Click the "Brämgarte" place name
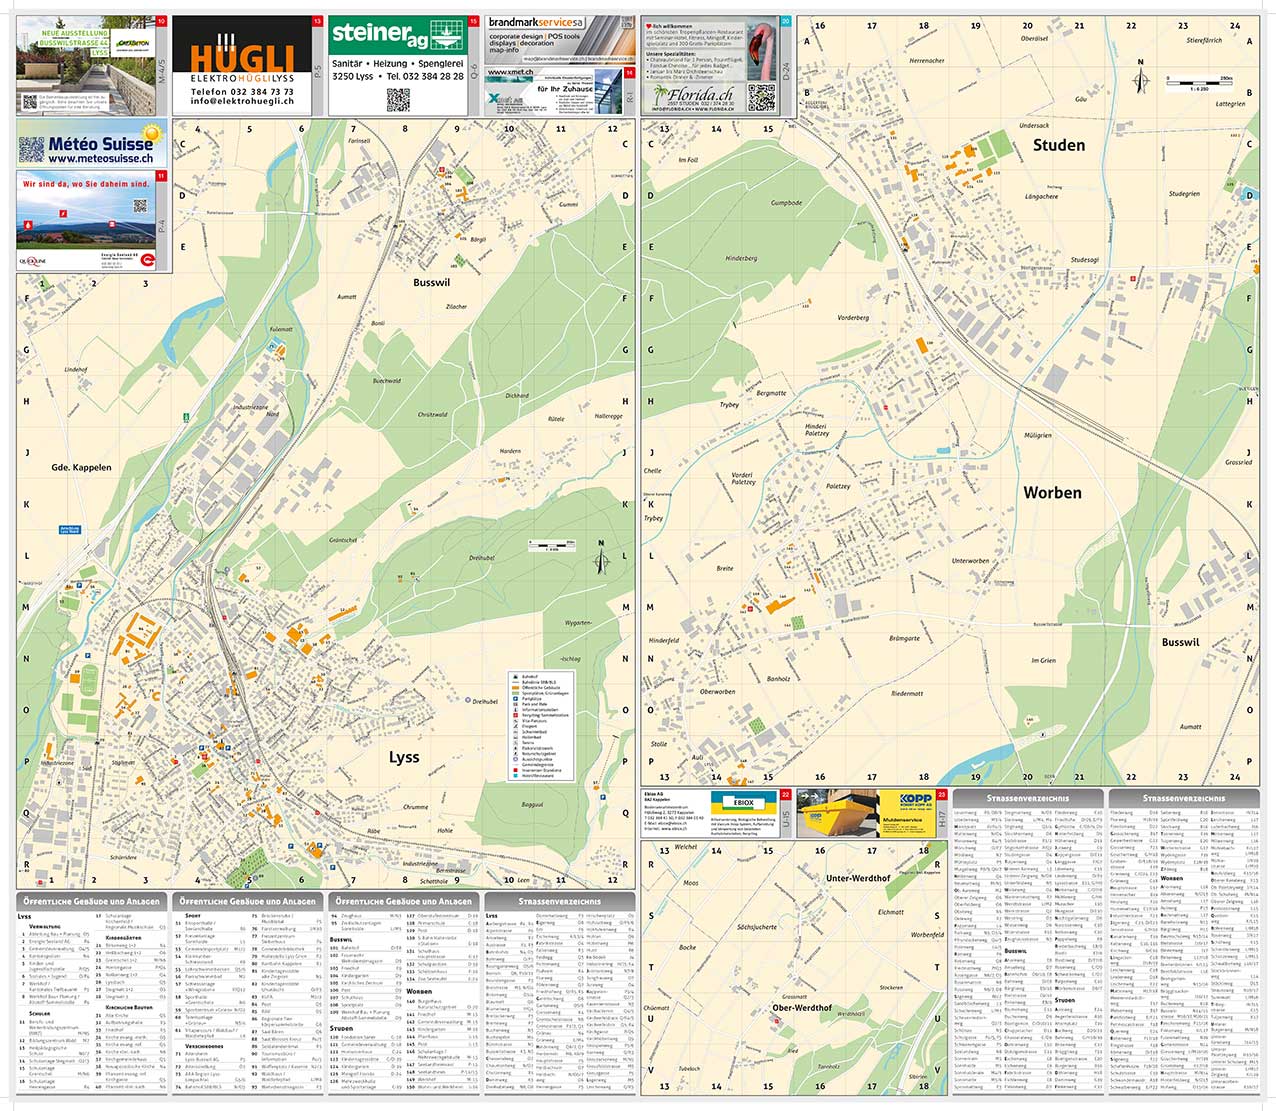This screenshot has height=1111, width=1276. point(904,638)
